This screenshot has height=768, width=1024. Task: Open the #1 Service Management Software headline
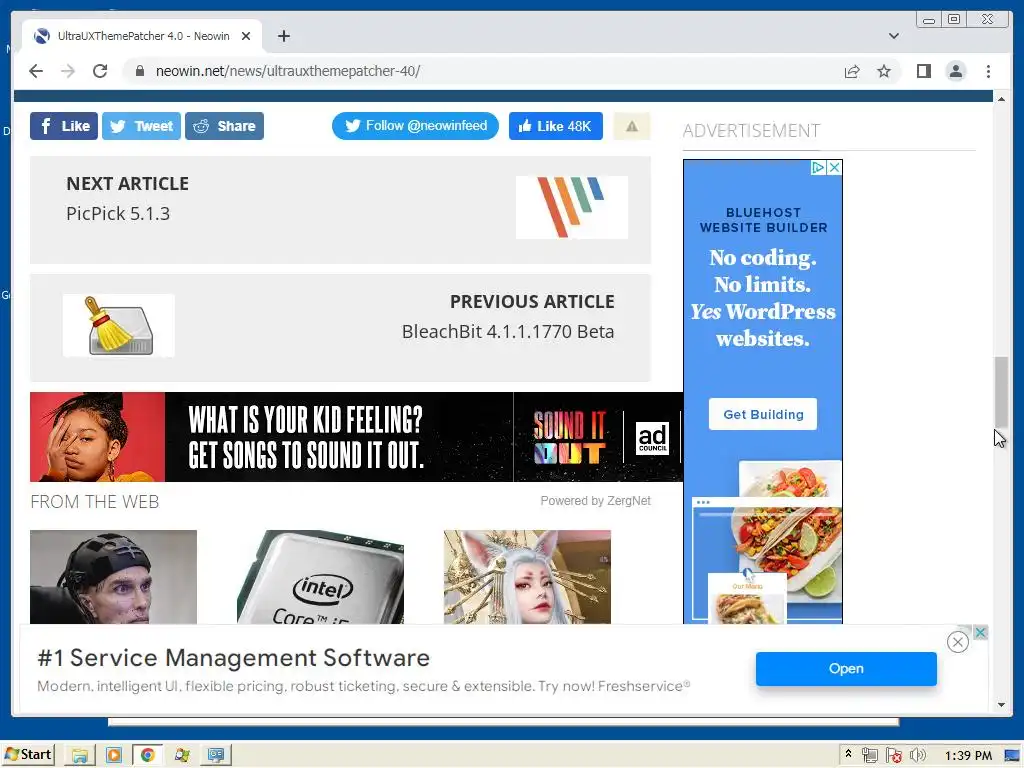click(234, 658)
